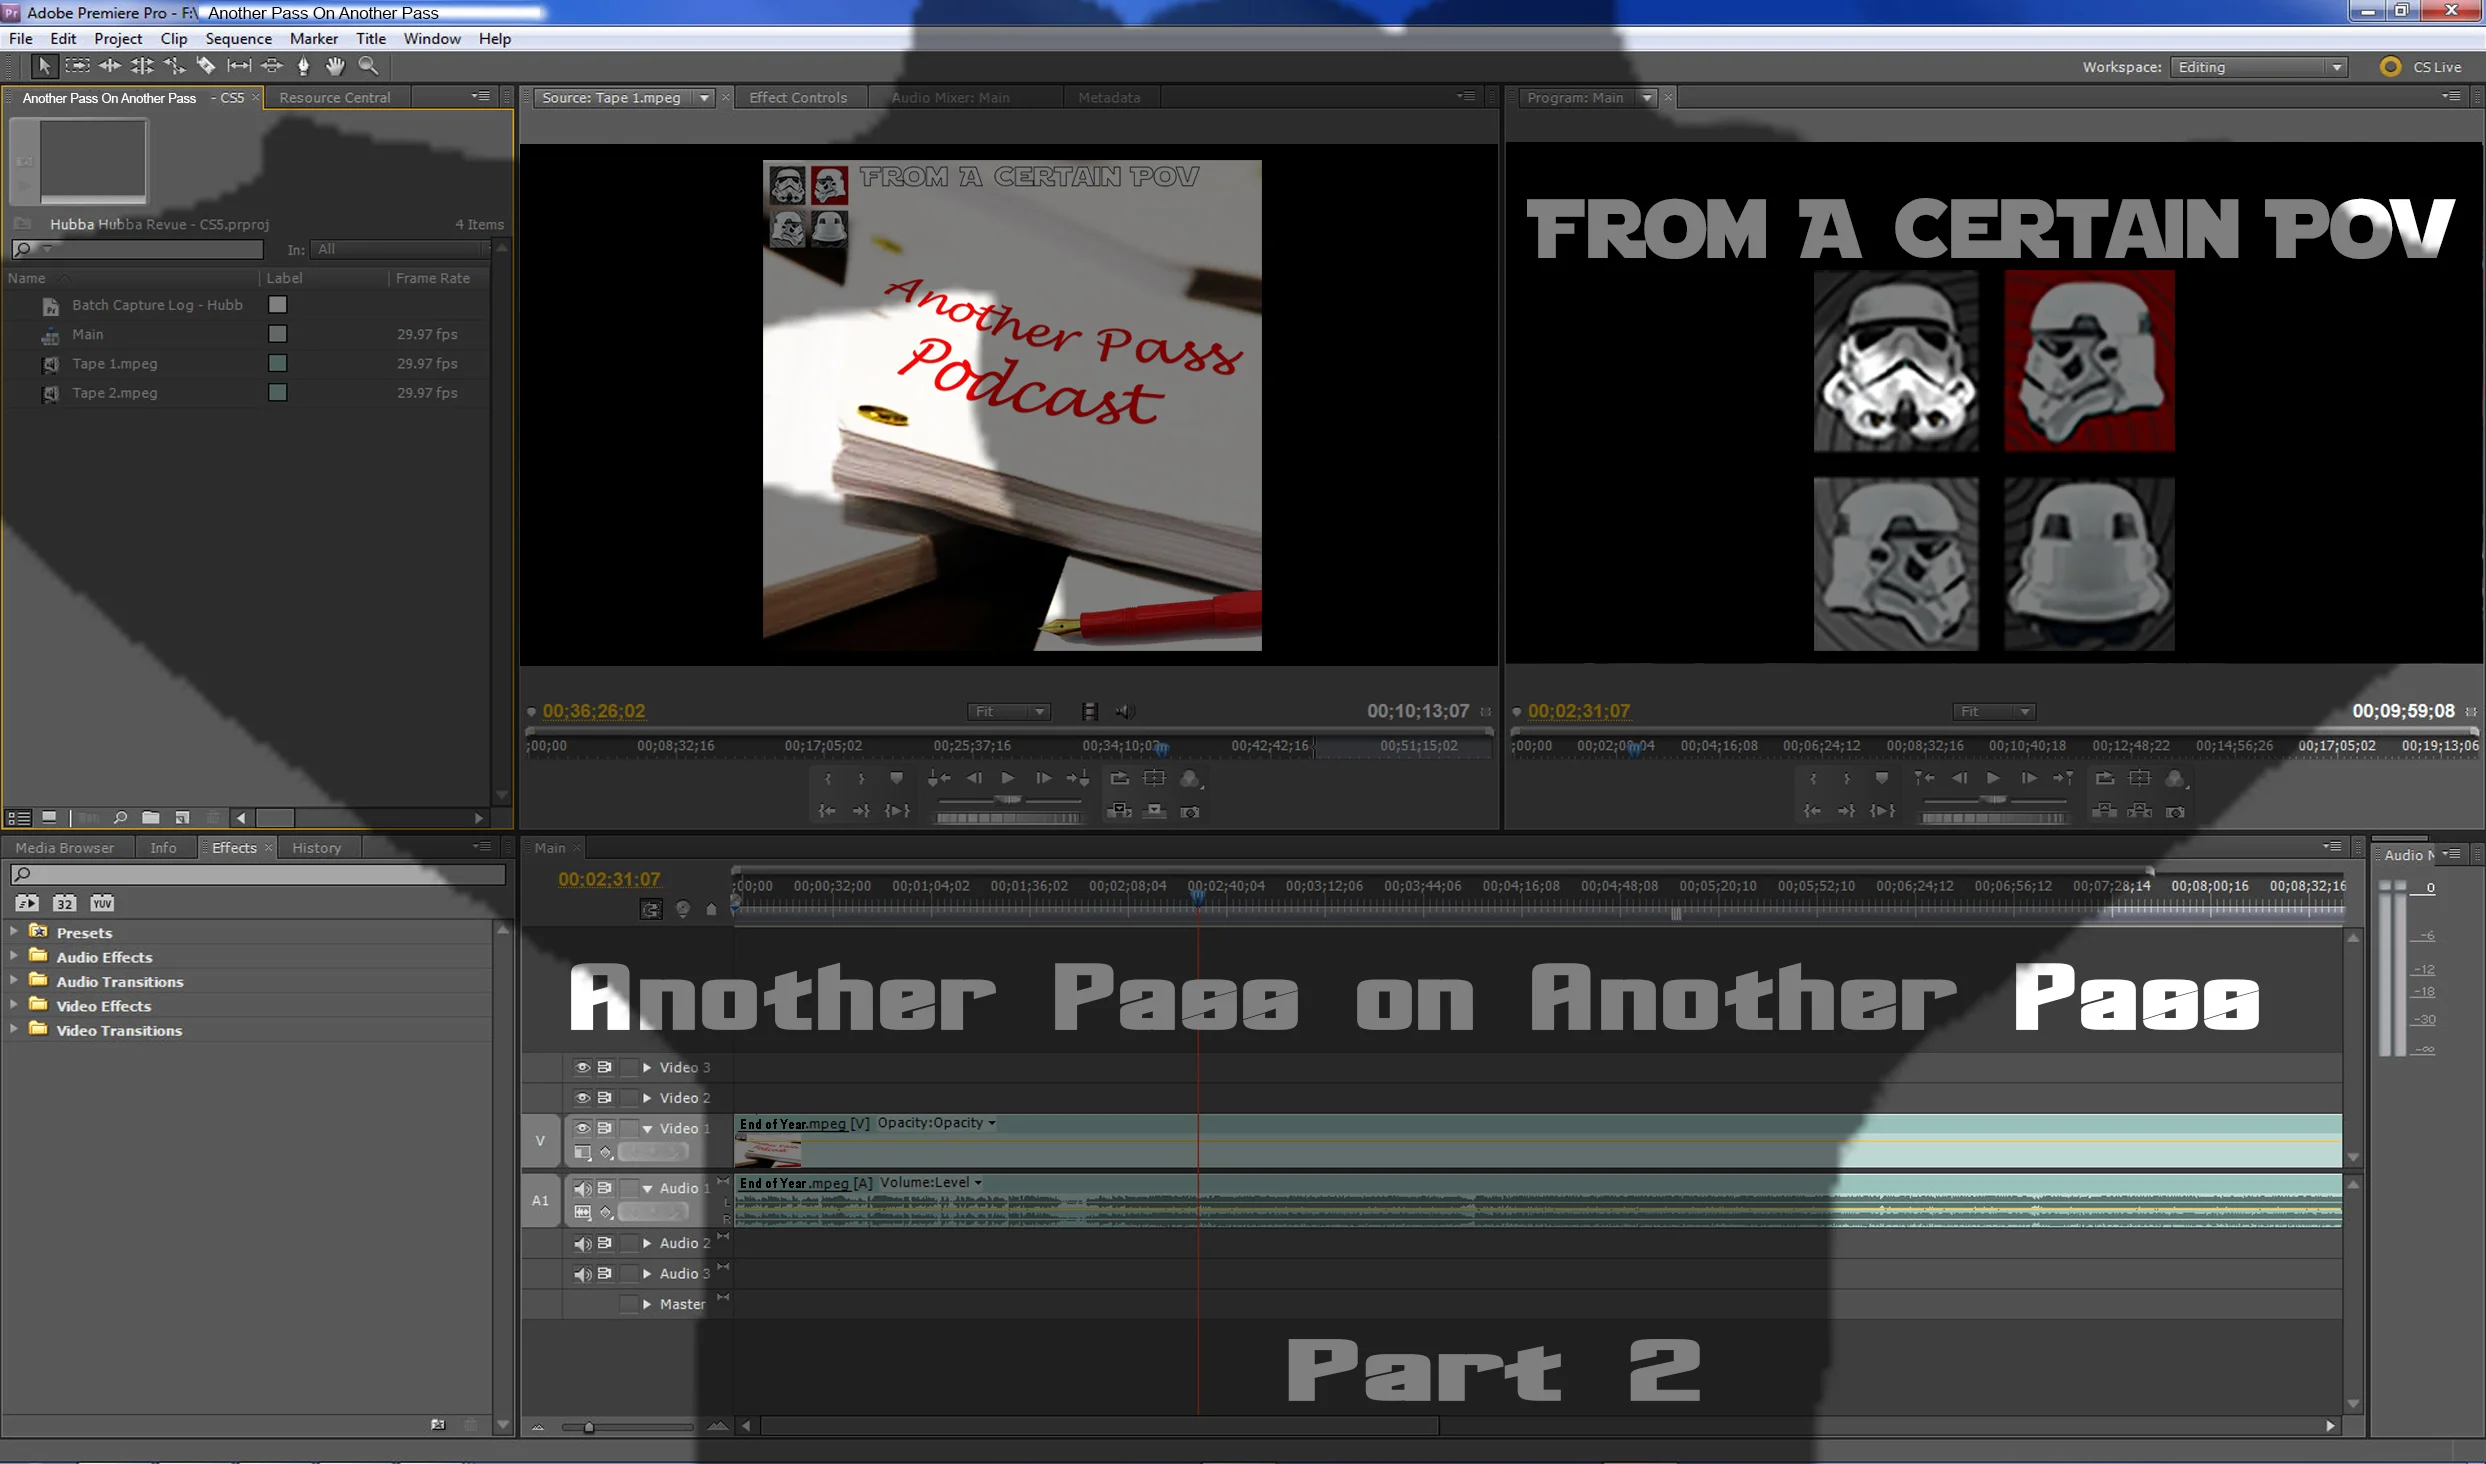Expand the Video 3 track
The width and height of the screenshot is (2486, 1464).
pos(647,1067)
